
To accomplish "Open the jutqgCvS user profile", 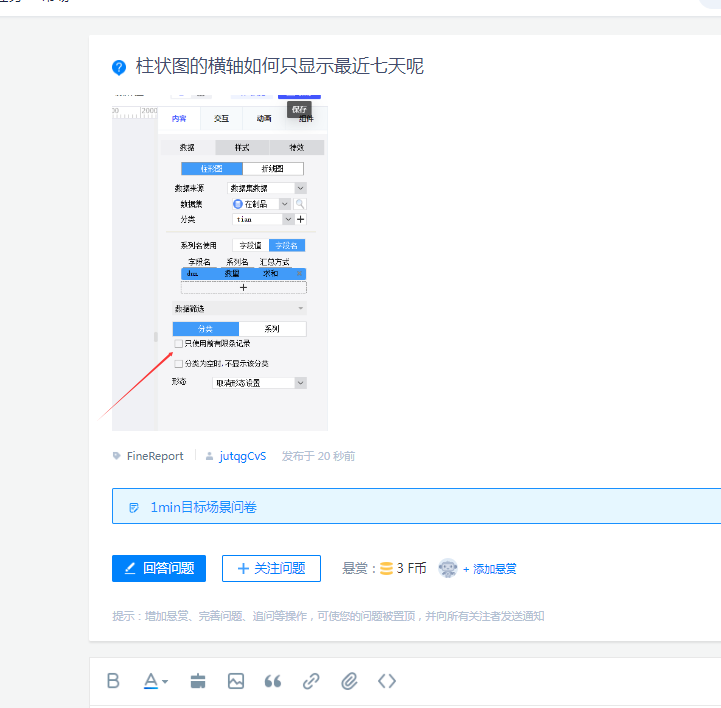I will click(x=242, y=456).
